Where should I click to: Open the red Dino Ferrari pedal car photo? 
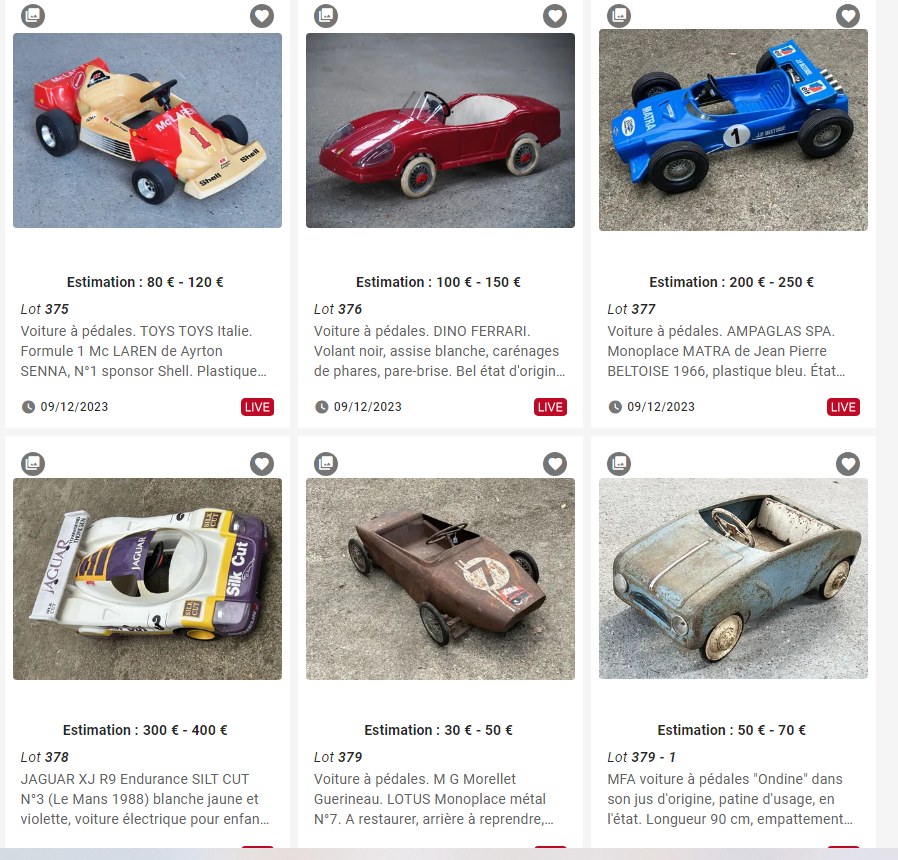pyautogui.click(x=440, y=131)
